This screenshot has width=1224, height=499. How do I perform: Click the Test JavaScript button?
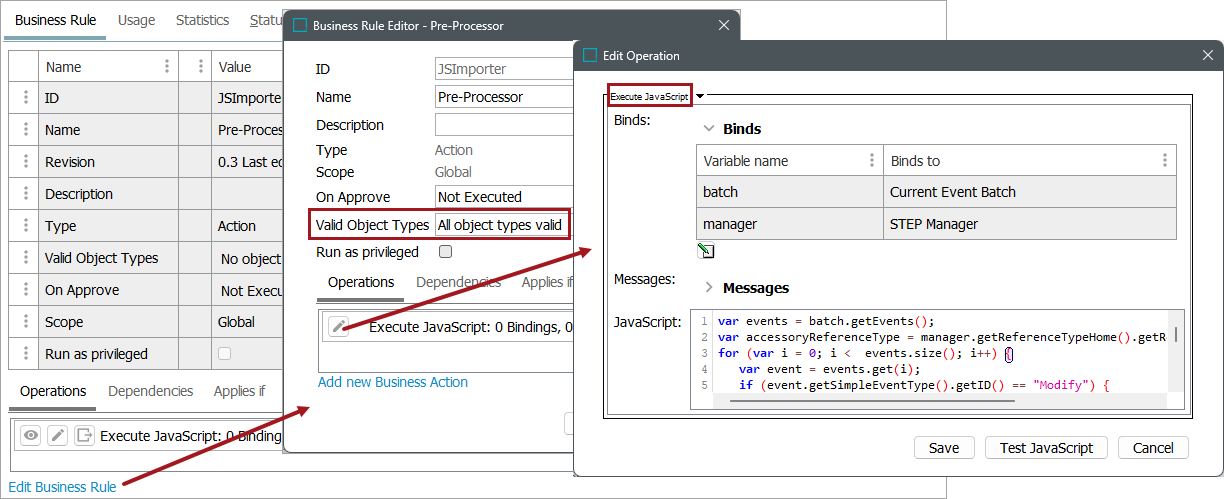[x=1046, y=448]
